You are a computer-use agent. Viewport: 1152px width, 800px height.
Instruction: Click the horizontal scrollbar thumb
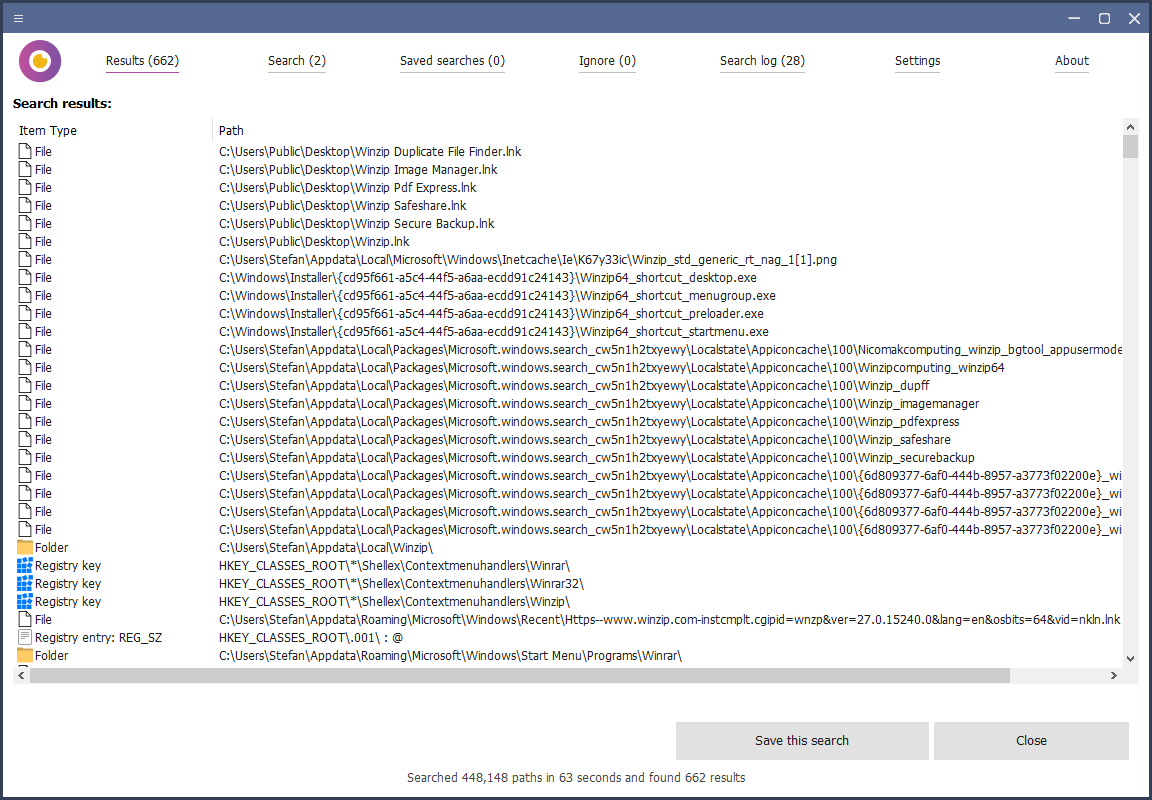click(520, 675)
